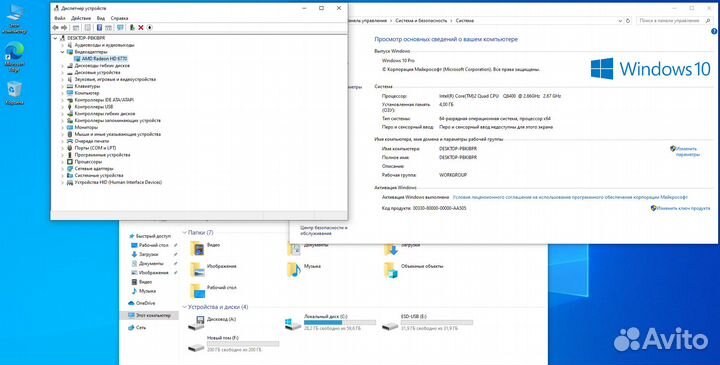Select Этот компьютер in Explorer navigation pane
This screenshot has width=720, height=365.
[x=149, y=315]
